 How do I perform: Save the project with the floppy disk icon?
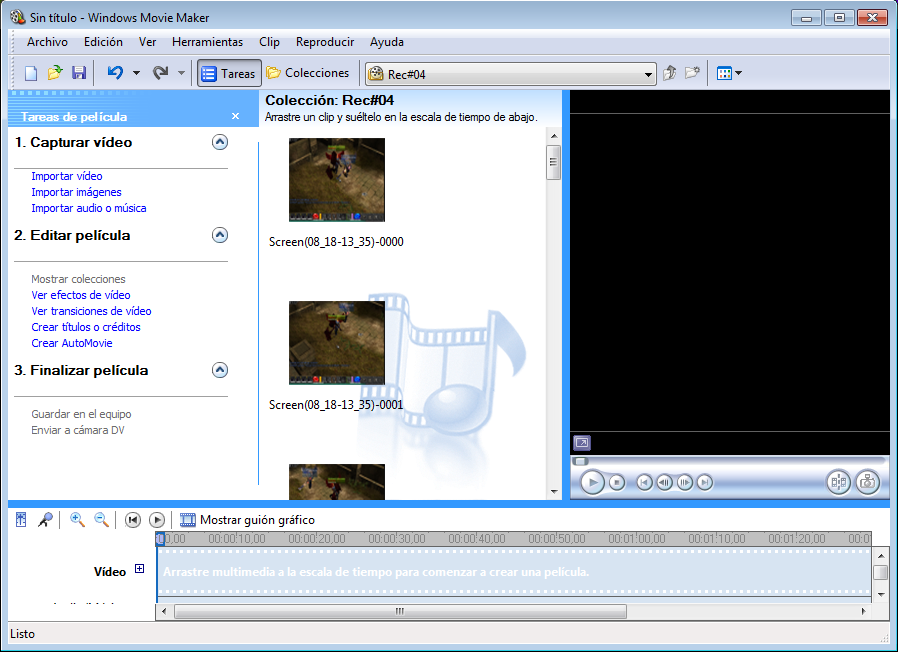click(78, 73)
